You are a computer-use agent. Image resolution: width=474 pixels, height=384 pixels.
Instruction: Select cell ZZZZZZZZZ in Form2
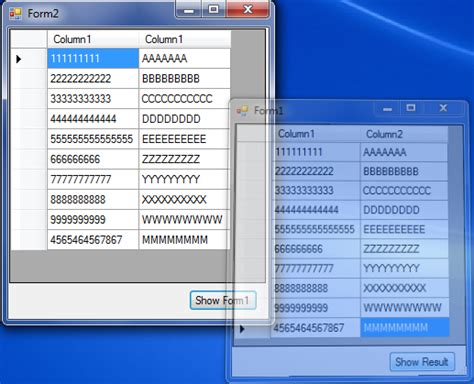point(184,159)
